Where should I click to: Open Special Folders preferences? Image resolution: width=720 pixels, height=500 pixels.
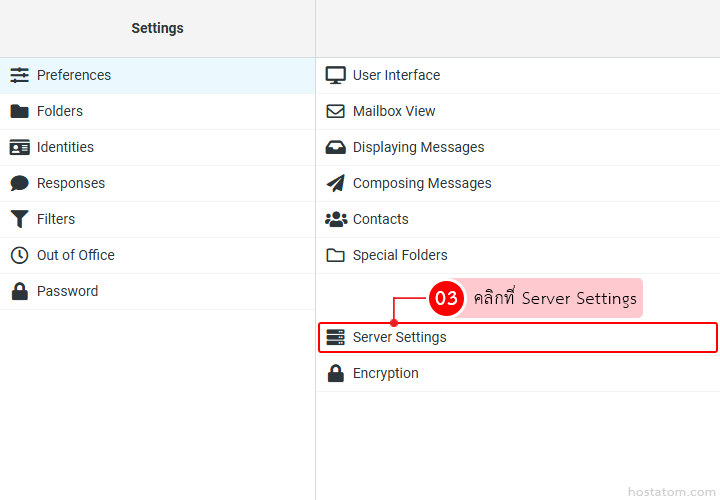point(400,255)
